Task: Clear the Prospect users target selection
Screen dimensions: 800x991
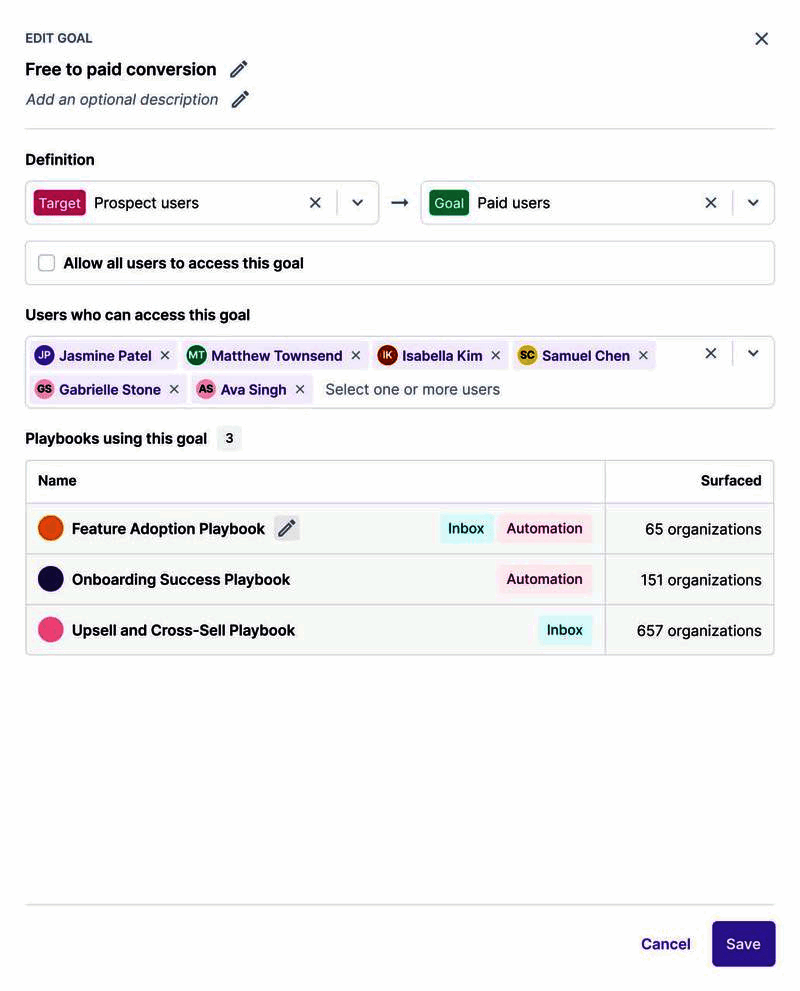Action: point(315,203)
